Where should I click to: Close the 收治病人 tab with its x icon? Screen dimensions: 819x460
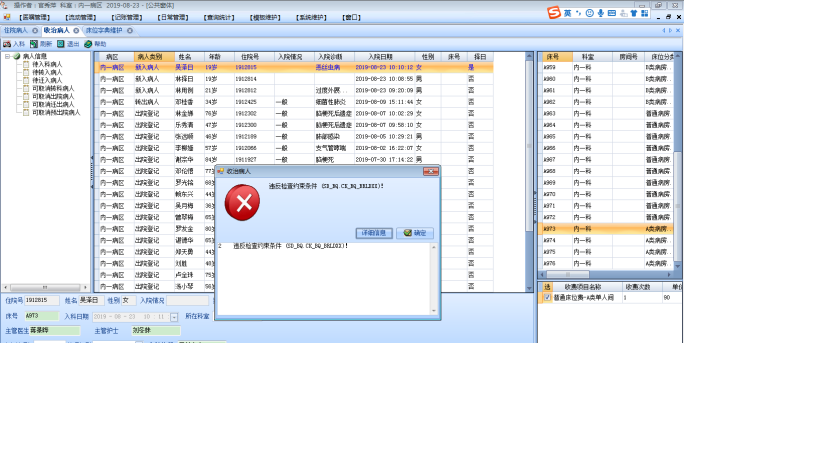point(76,31)
